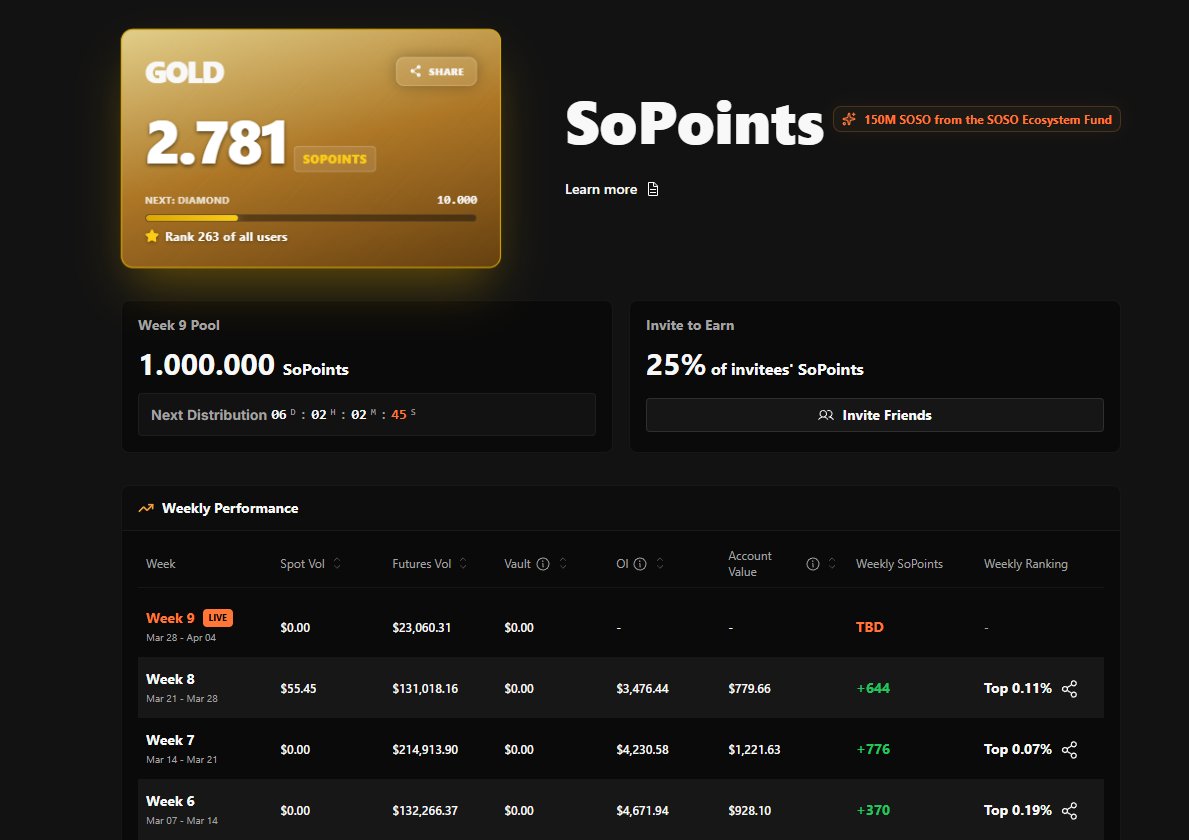The height and width of the screenshot is (840, 1189).
Task: Select the Week 6 row label
Action: [x=170, y=801]
